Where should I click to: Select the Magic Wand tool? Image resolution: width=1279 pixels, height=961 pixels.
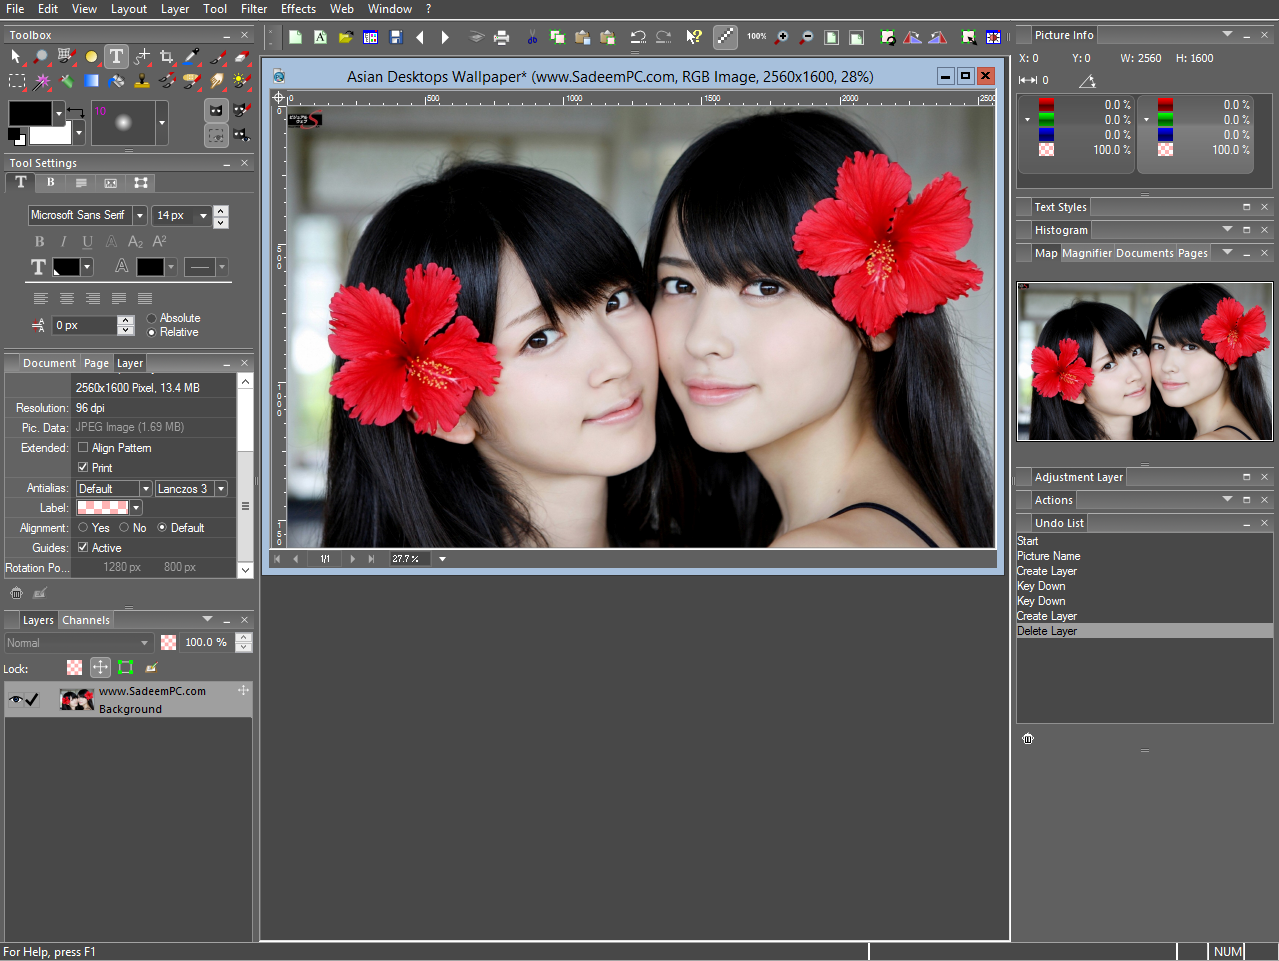(x=41, y=81)
